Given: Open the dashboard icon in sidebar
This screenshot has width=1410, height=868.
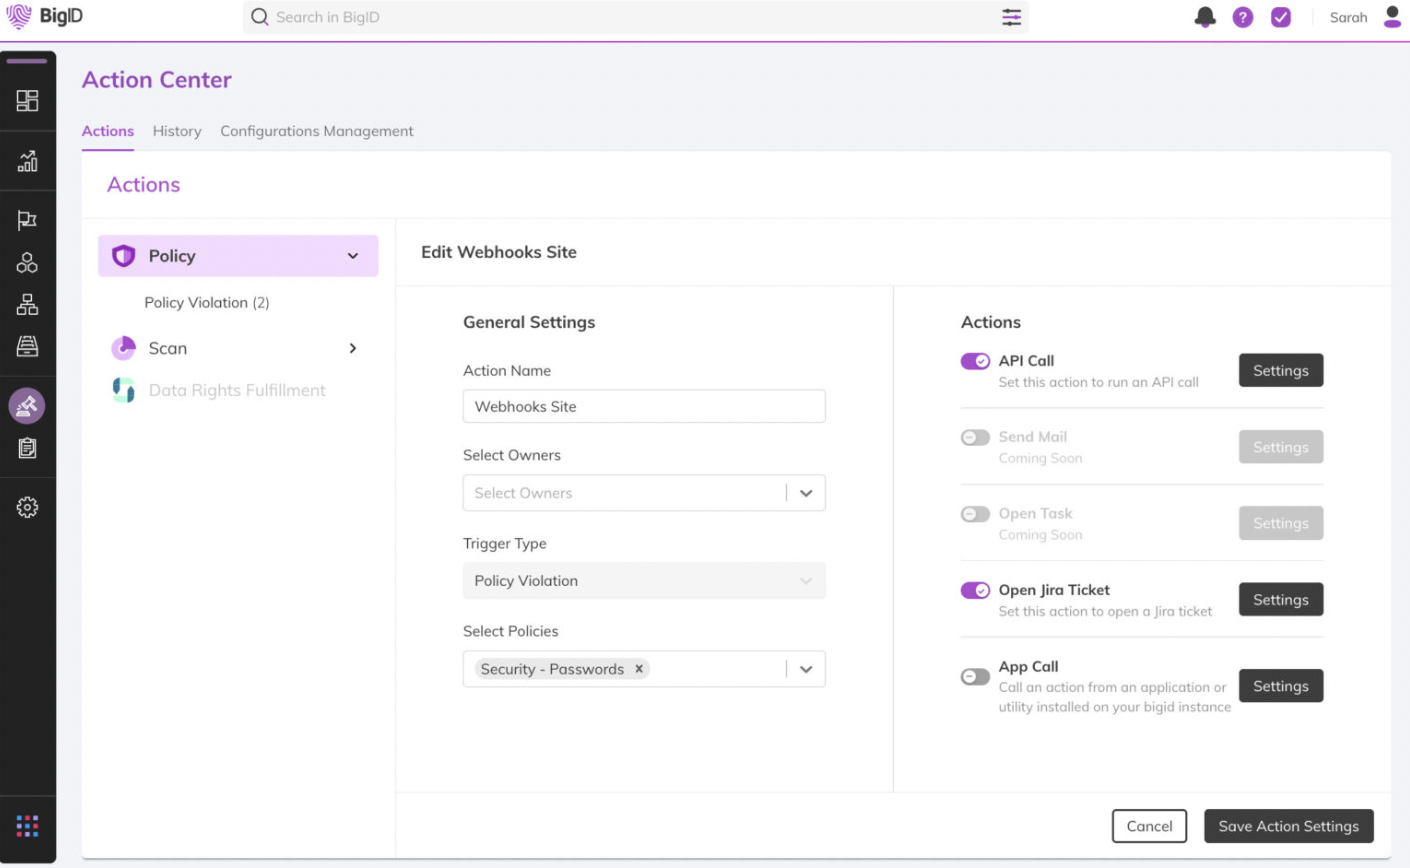Looking at the screenshot, I should pos(27,100).
